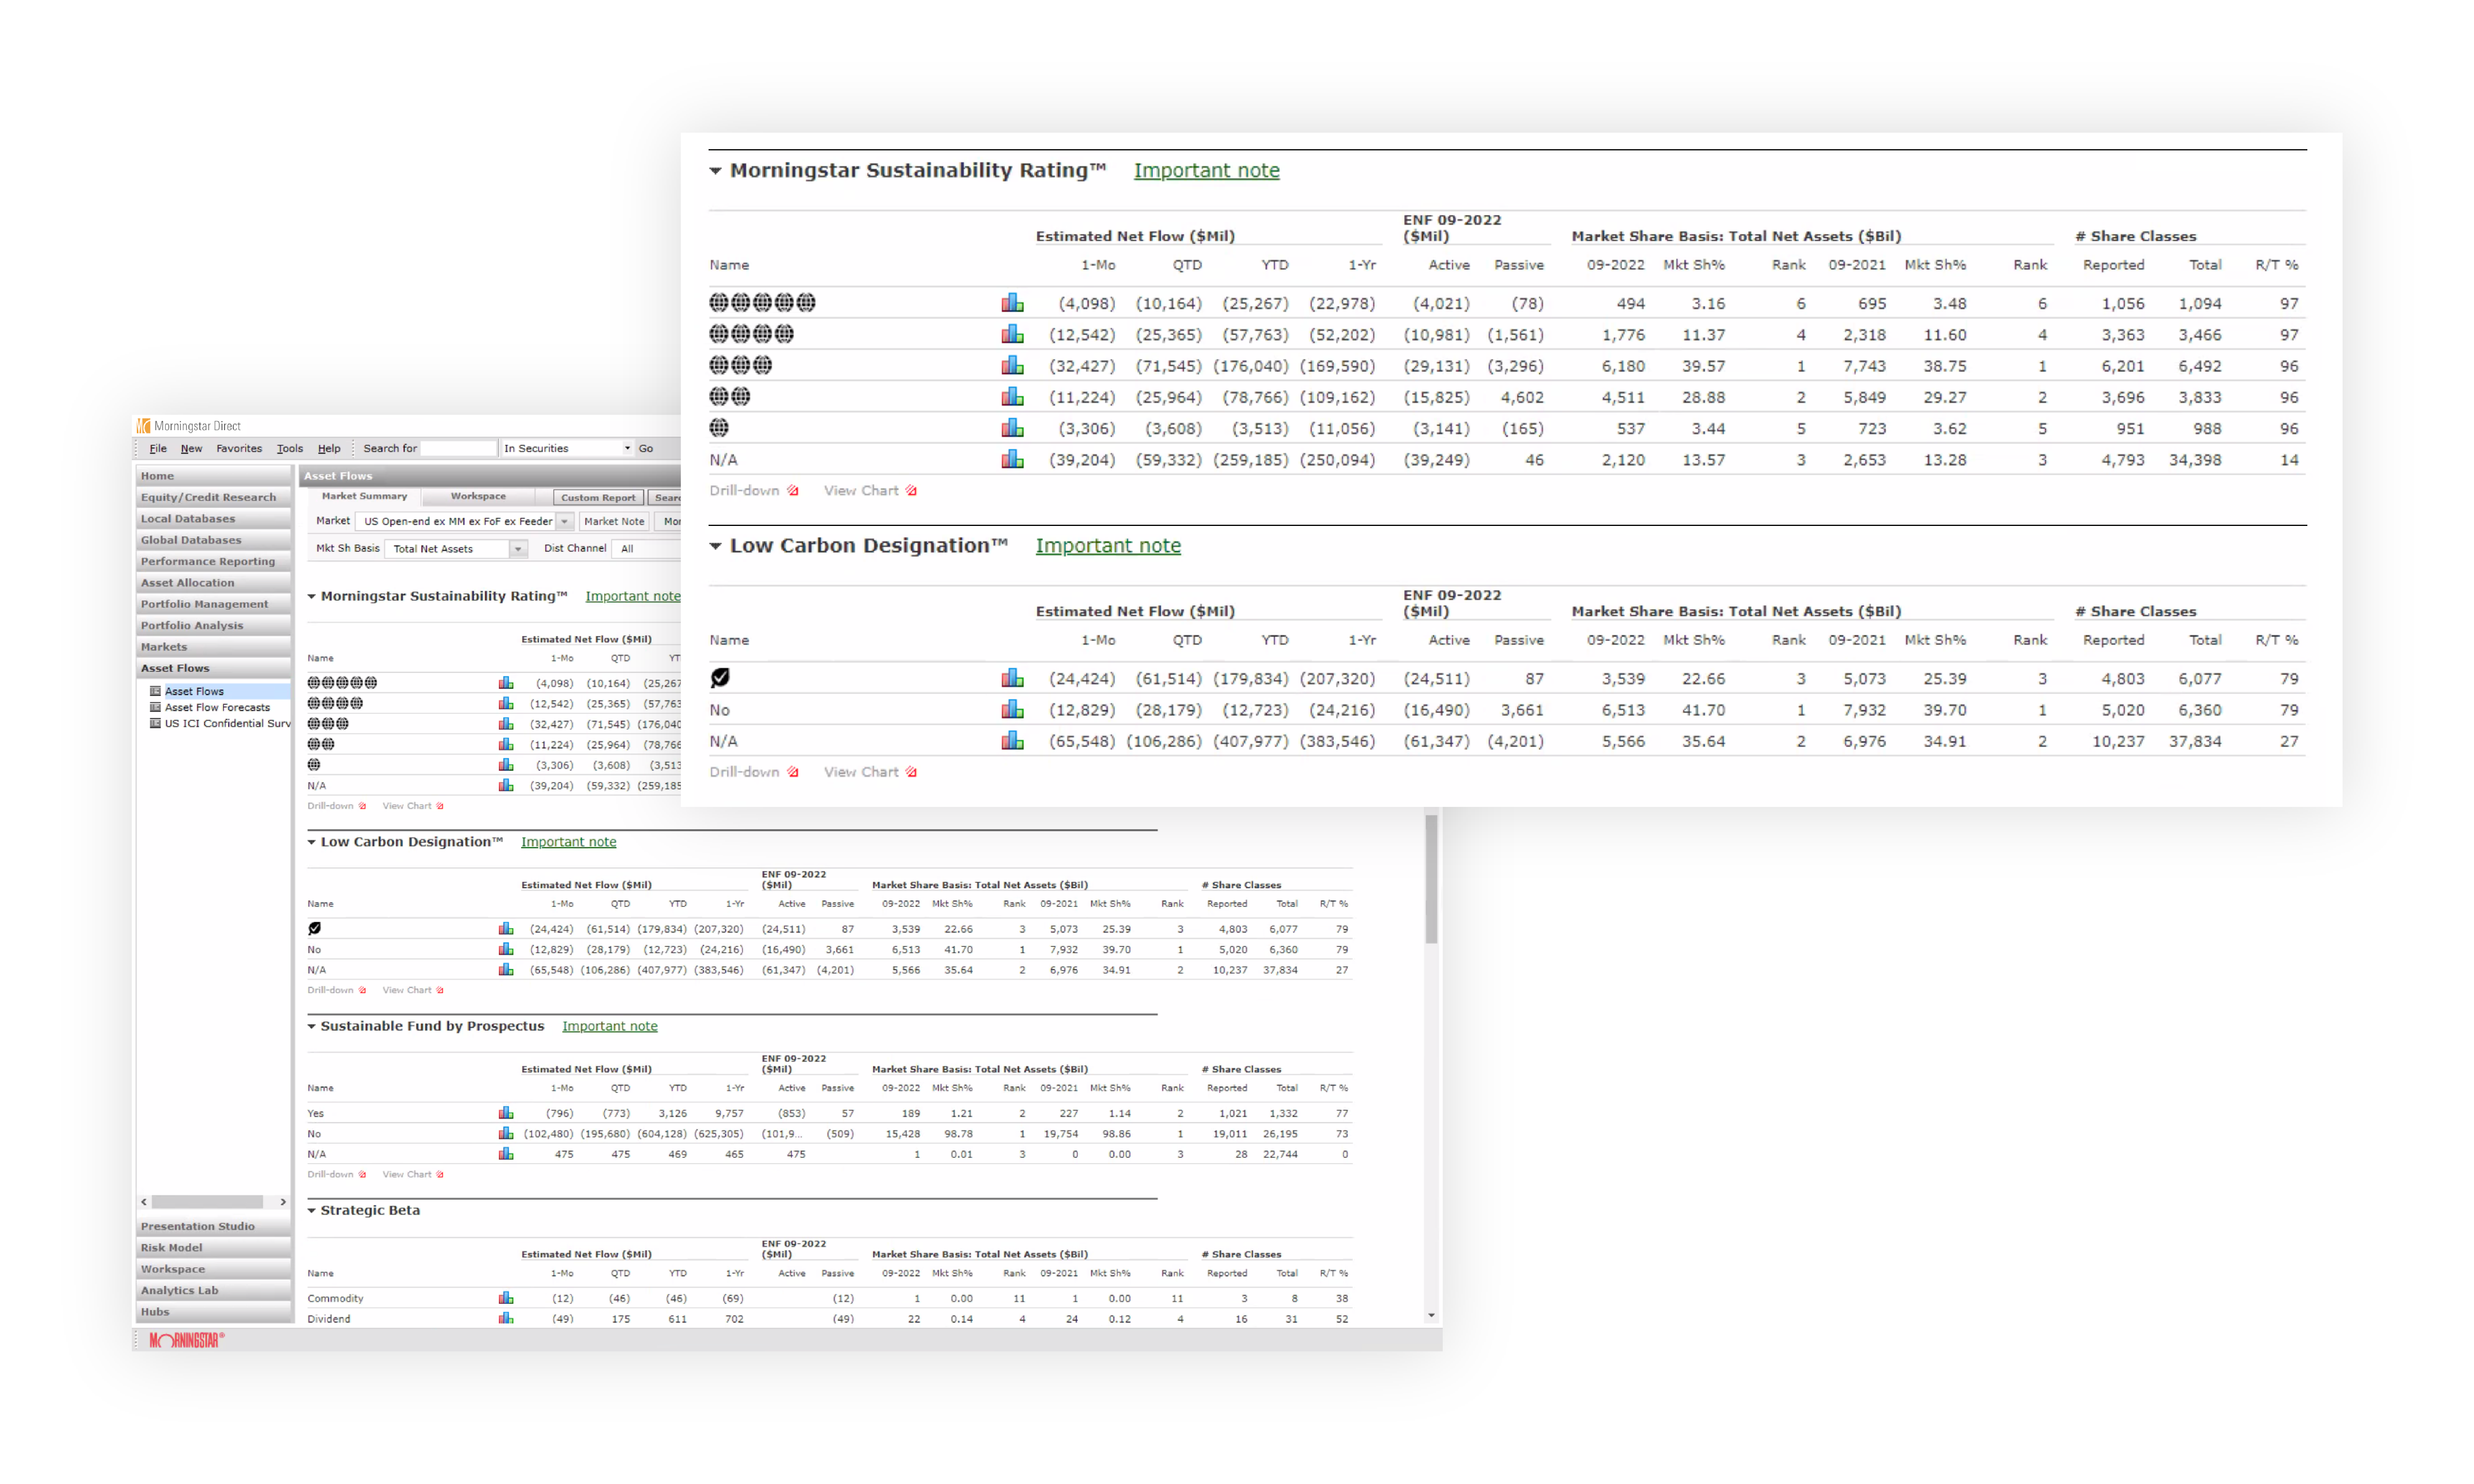Open the Market dropdown arrow
2474x1484 pixels.
point(565,522)
